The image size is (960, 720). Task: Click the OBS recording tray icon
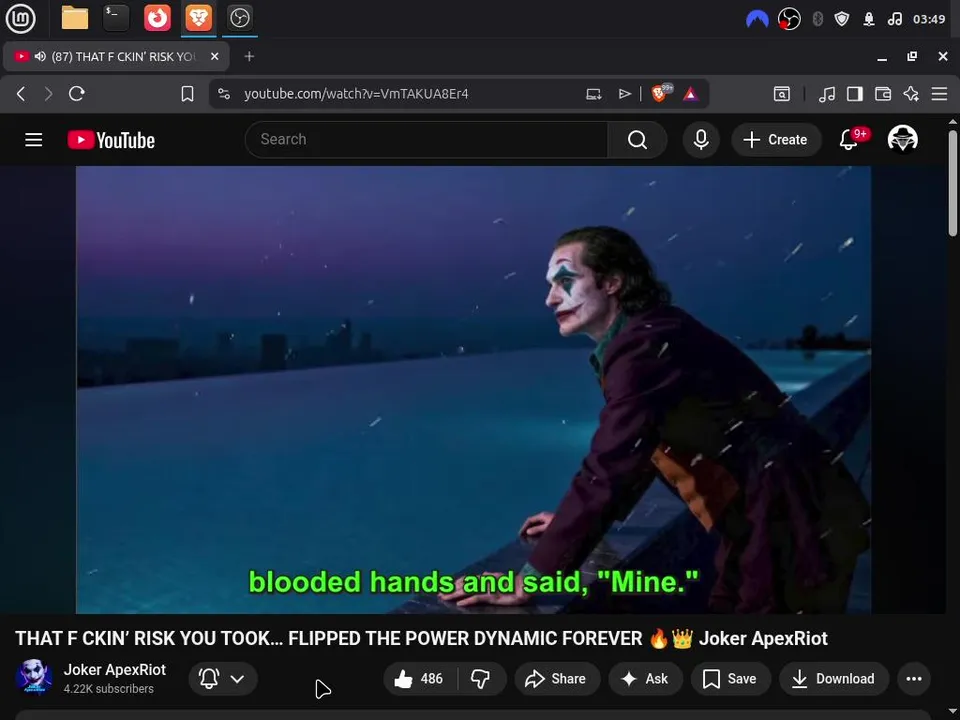pos(789,19)
